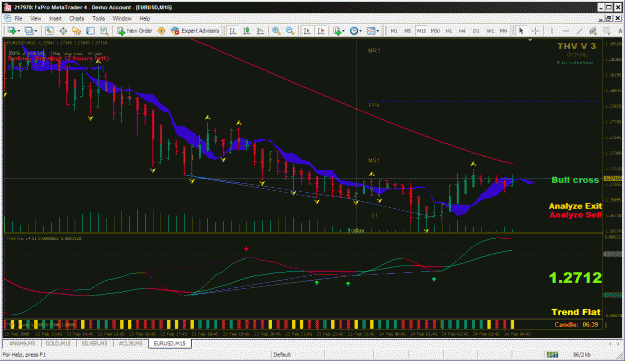The image size is (625, 361).
Task: Click the 'Bull cross' chart label
Action: pyautogui.click(x=575, y=180)
